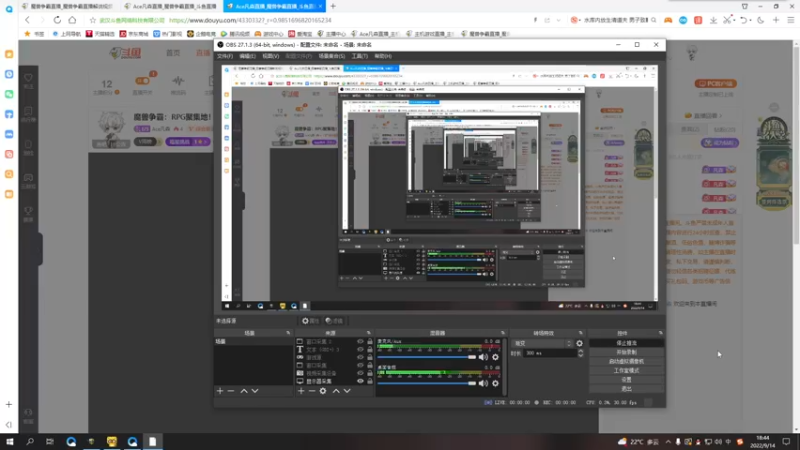
Task: Switch to the first browser tab
Action: 70,6
